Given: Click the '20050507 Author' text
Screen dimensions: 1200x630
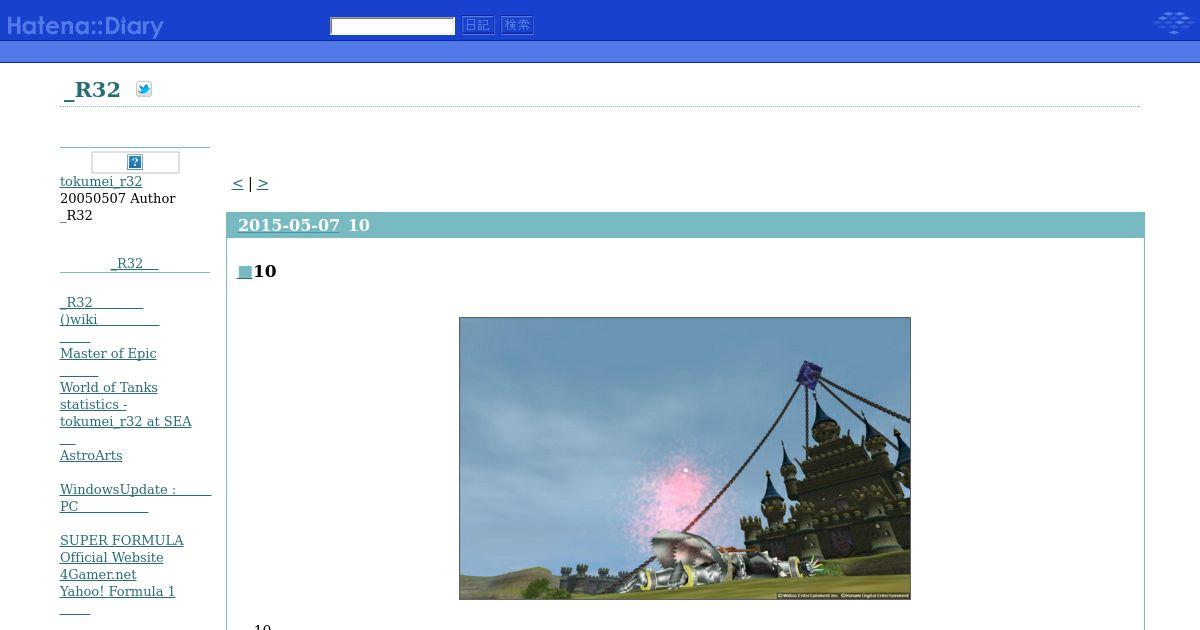Looking at the screenshot, I should [118, 198].
